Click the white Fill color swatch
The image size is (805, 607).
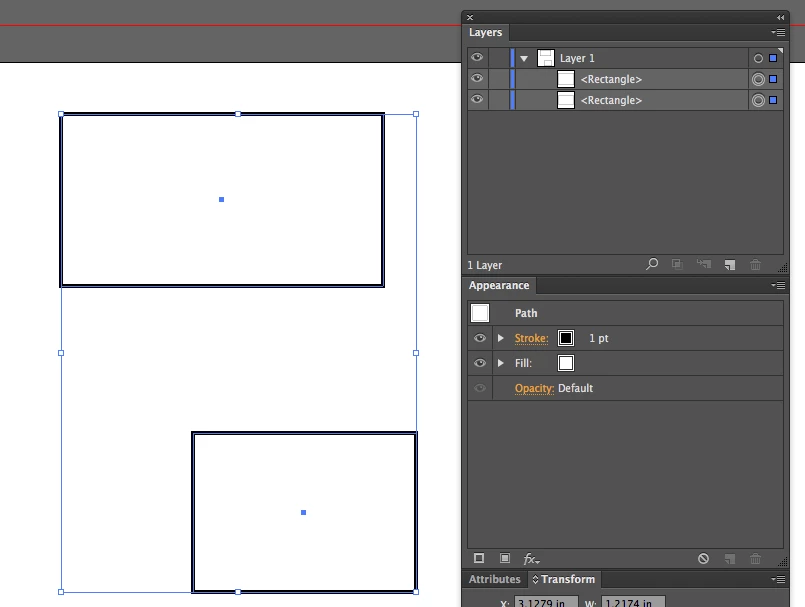click(566, 363)
